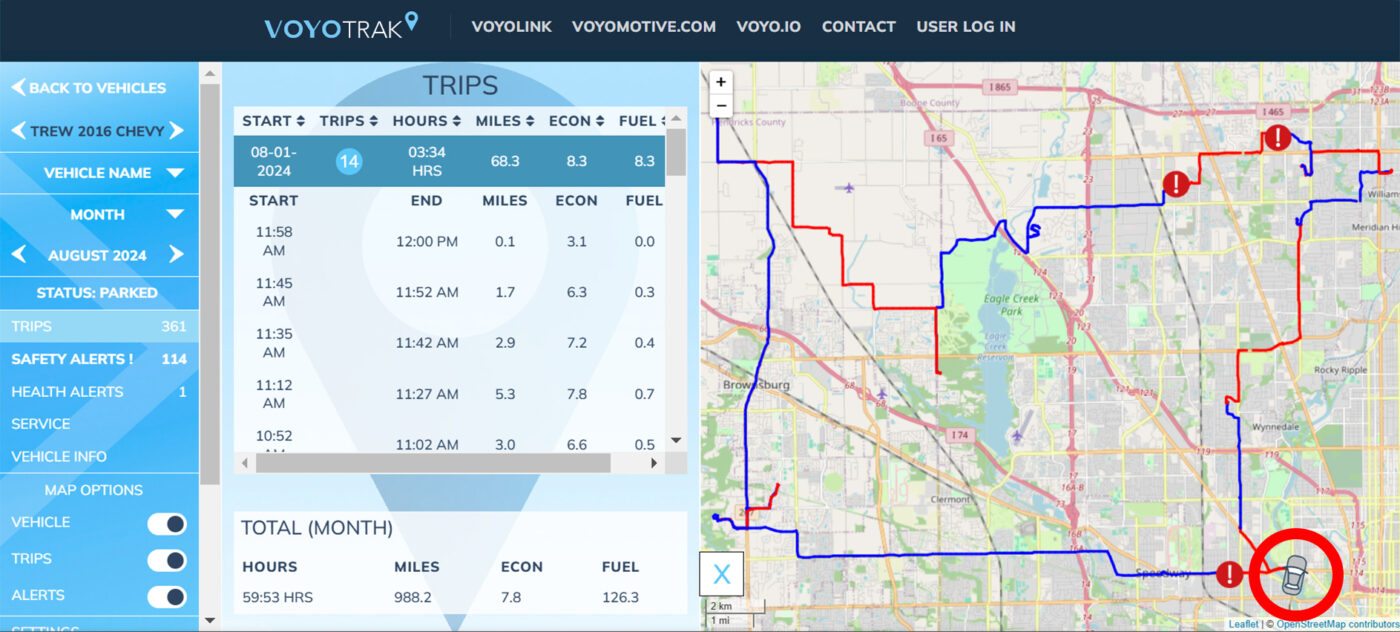Click the topmost alert marker near I-465
The width and height of the screenshot is (1400, 632).
tap(1277, 138)
